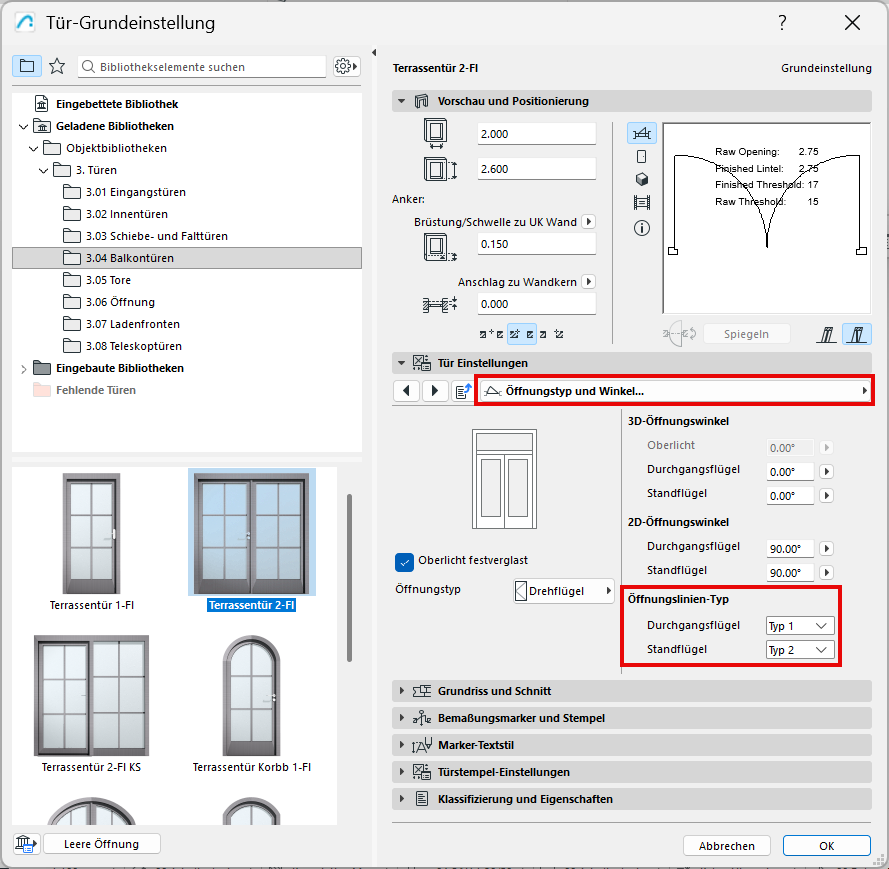Click the flip door orientation icon left of Spiegeln
The width and height of the screenshot is (889, 869).
tap(679, 334)
